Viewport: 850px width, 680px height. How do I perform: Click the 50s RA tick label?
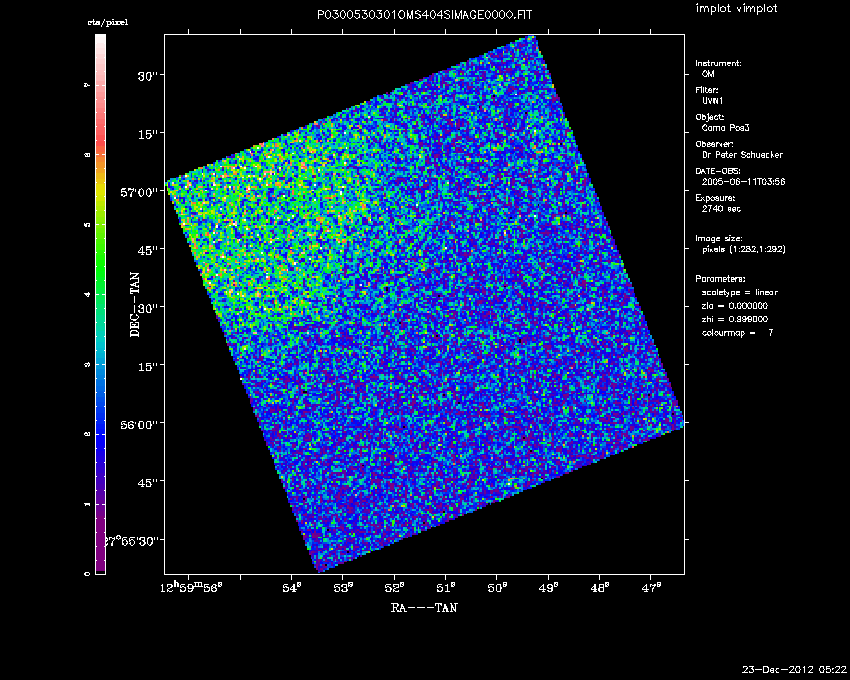pos(497,588)
